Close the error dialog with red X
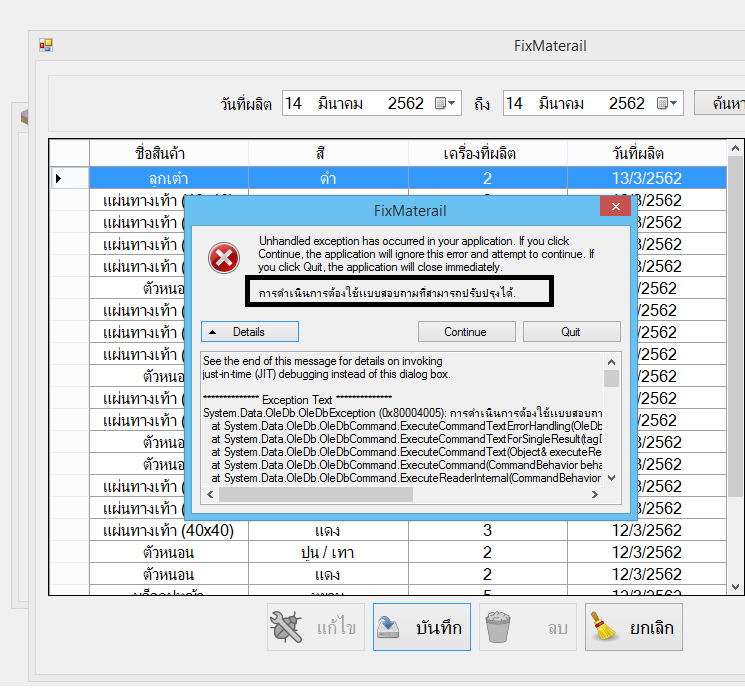This screenshot has width=745, height=691. pyautogui.click(x=614, y=210)
